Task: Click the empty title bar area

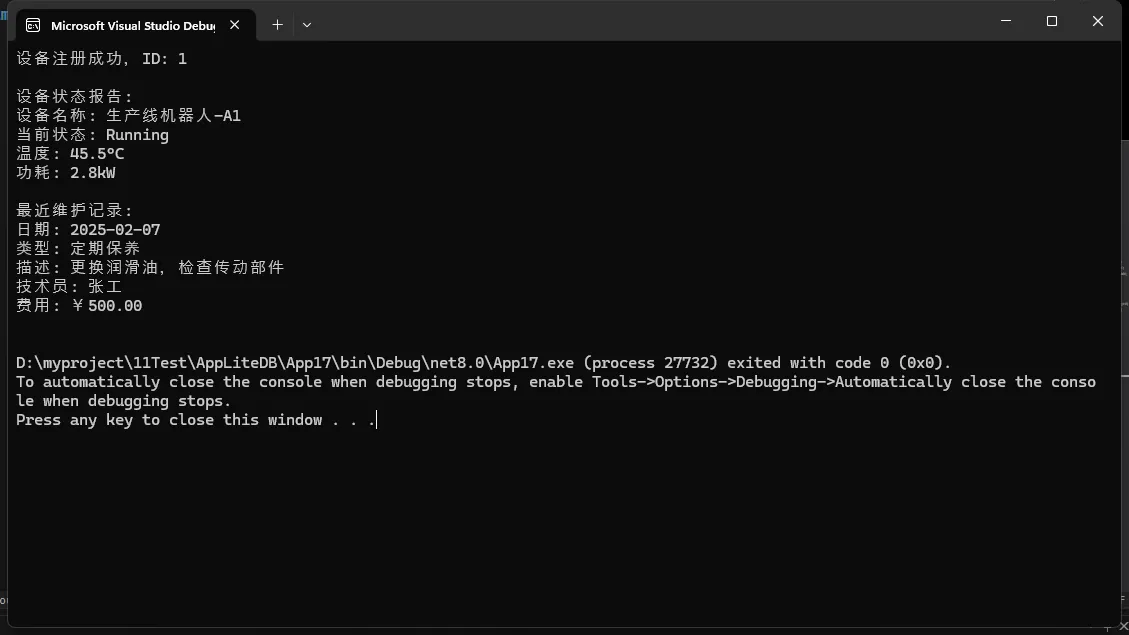Action: (x=650, y=22)
